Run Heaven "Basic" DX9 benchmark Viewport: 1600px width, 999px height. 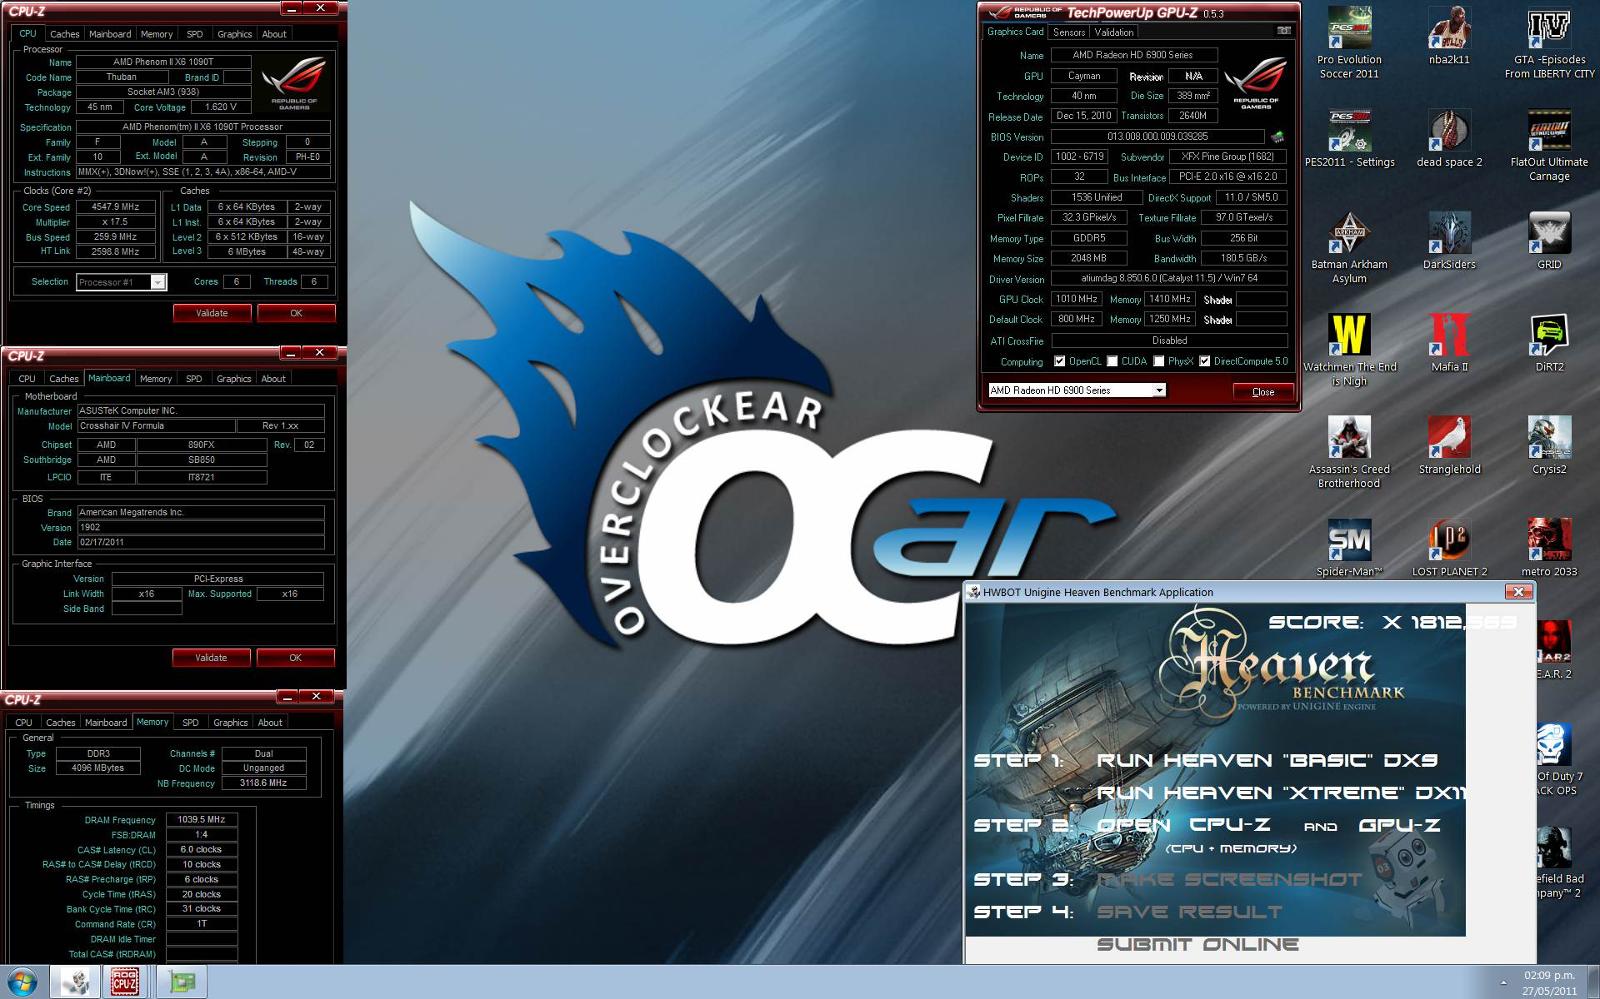(1267, 760)
